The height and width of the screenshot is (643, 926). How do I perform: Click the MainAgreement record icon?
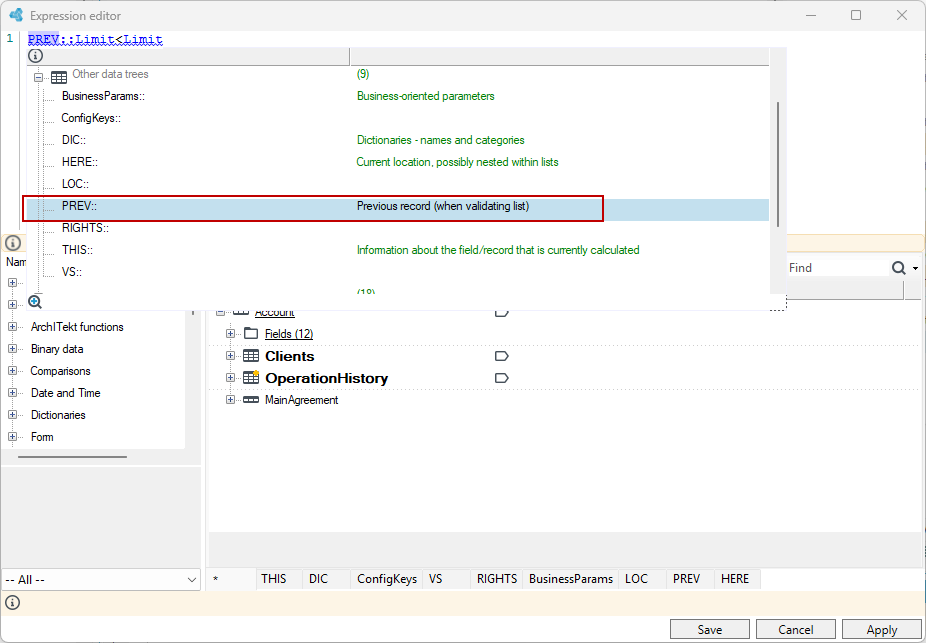pos(251,400)
